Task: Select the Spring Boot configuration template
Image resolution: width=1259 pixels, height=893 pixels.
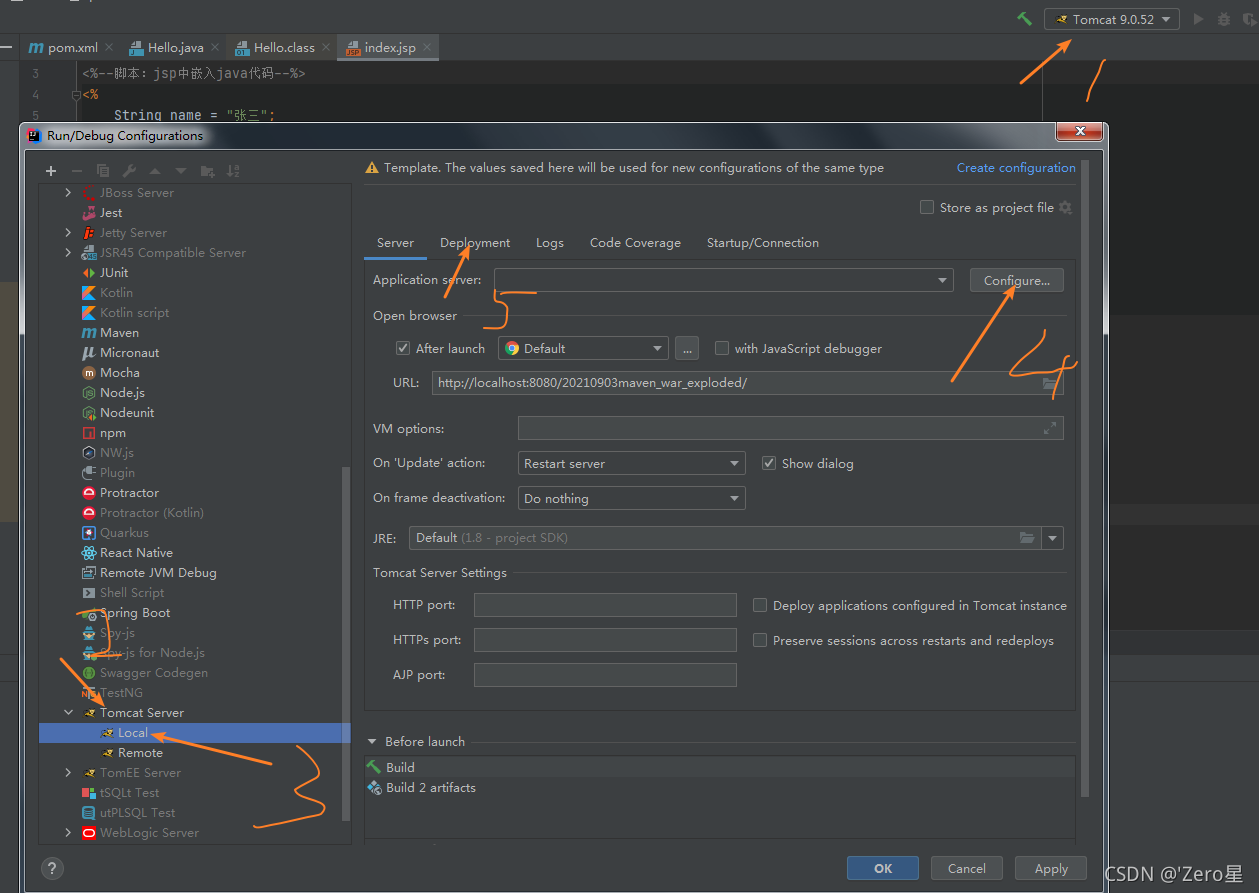Action: point(134,612)
